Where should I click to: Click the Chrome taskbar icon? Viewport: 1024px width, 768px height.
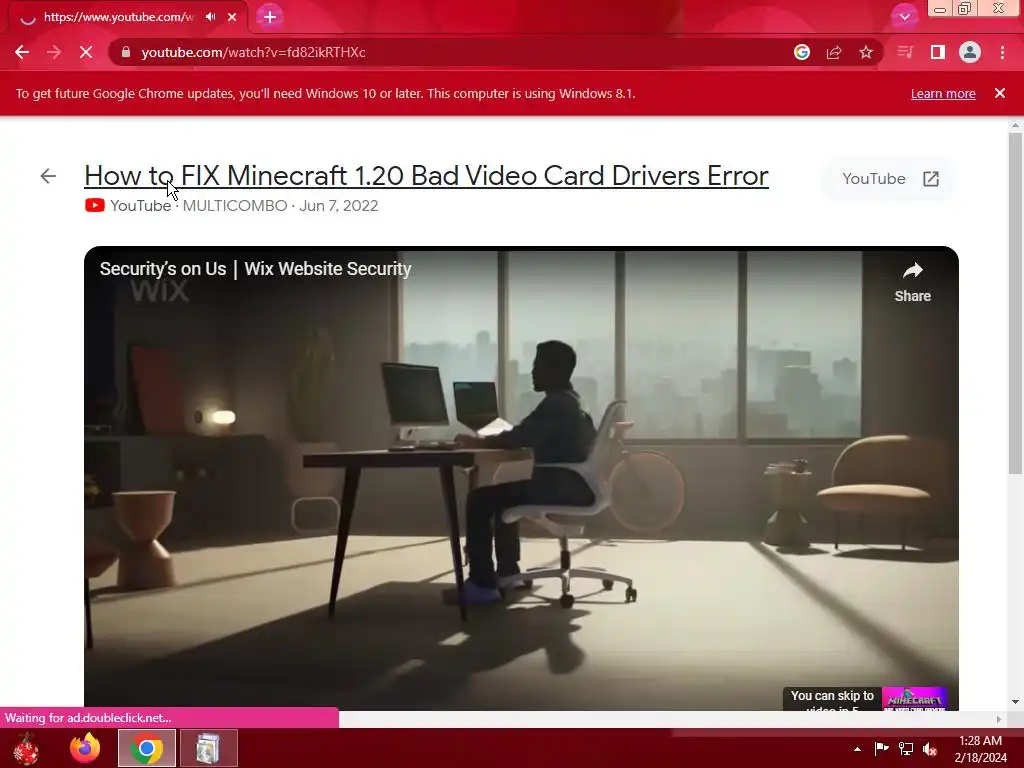[x=147, y=748]
